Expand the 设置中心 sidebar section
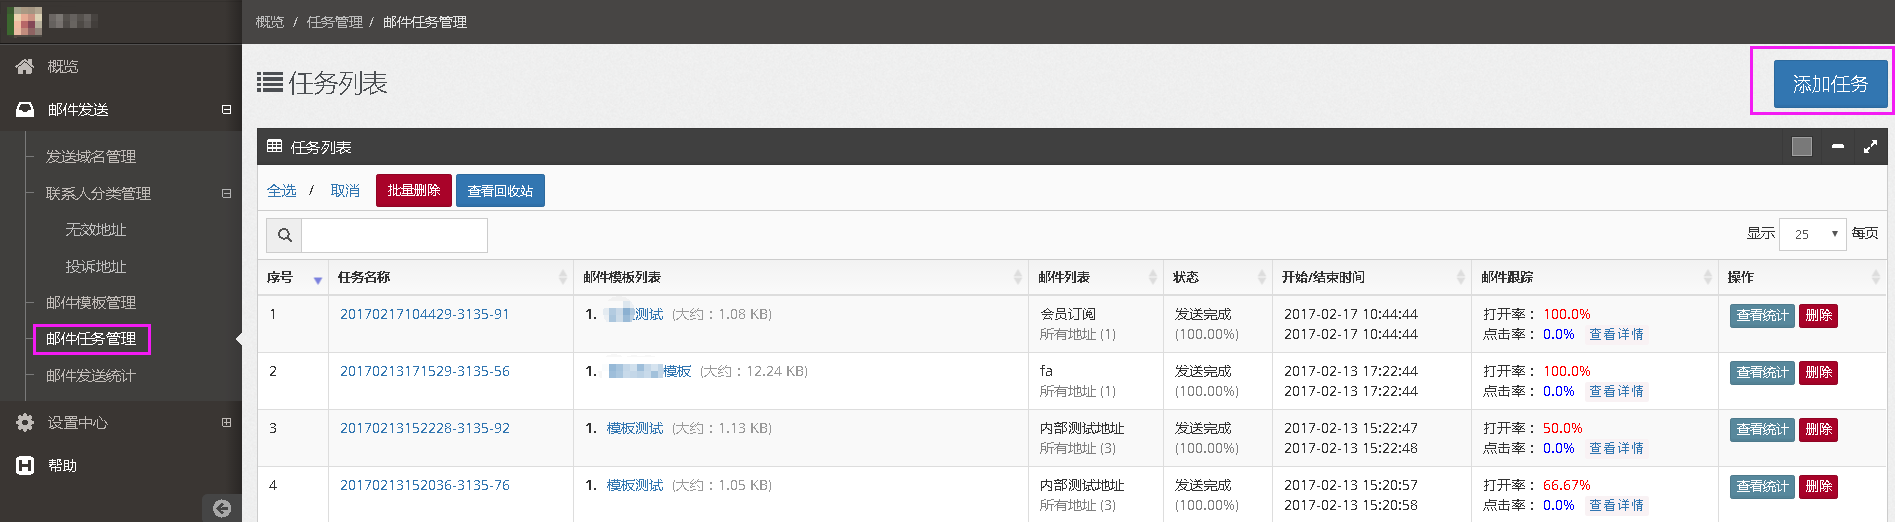This screenshot has height=522, width=1895. [x=226, y=422]
